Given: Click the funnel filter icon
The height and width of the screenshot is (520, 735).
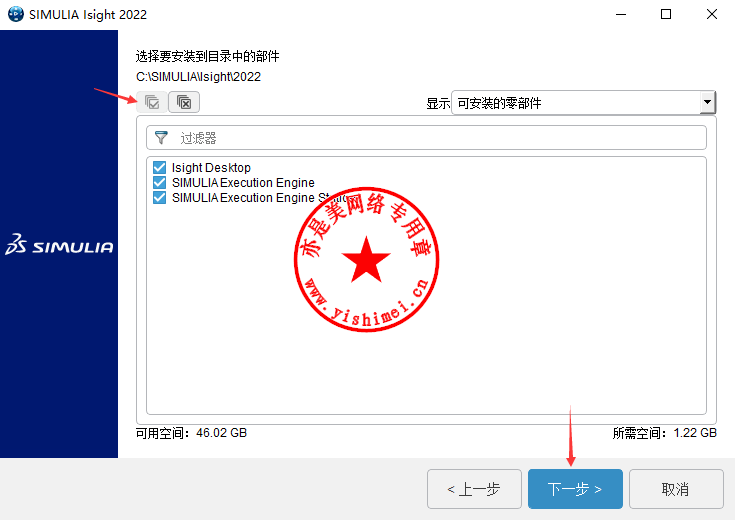Looking at the screenshot, I should tap(161, 137).
